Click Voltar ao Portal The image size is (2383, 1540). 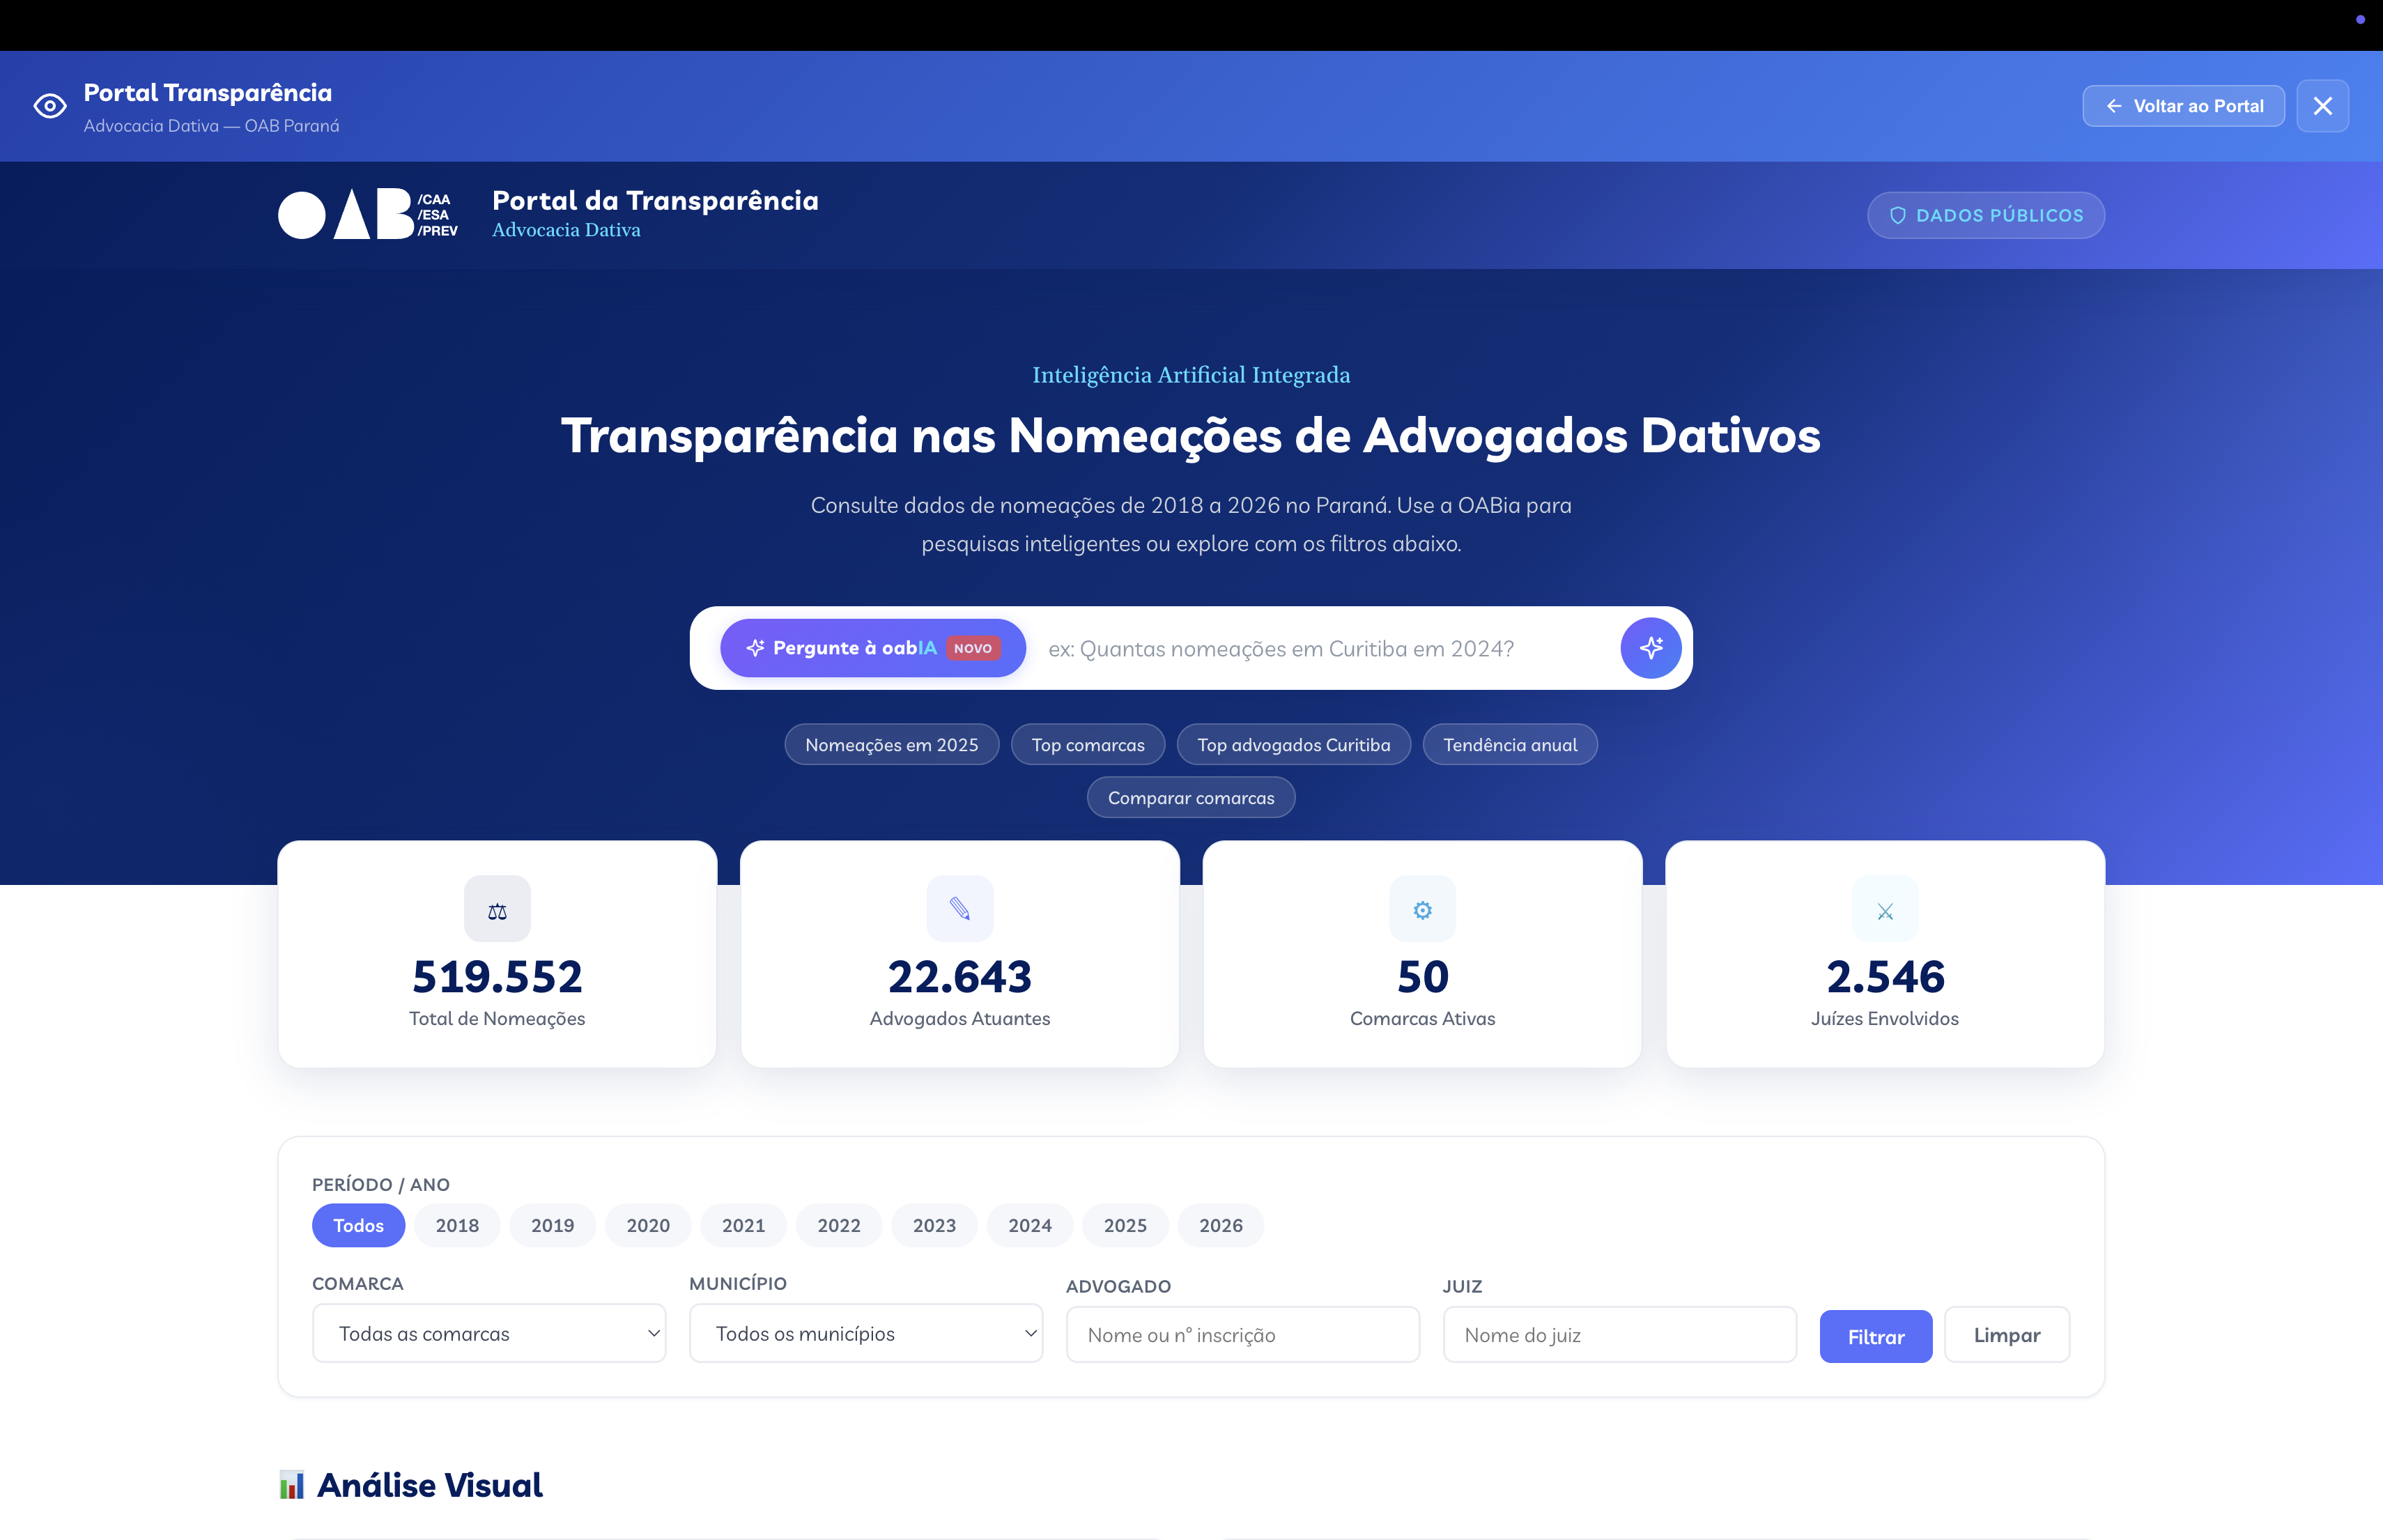[x=2183, y=105]
